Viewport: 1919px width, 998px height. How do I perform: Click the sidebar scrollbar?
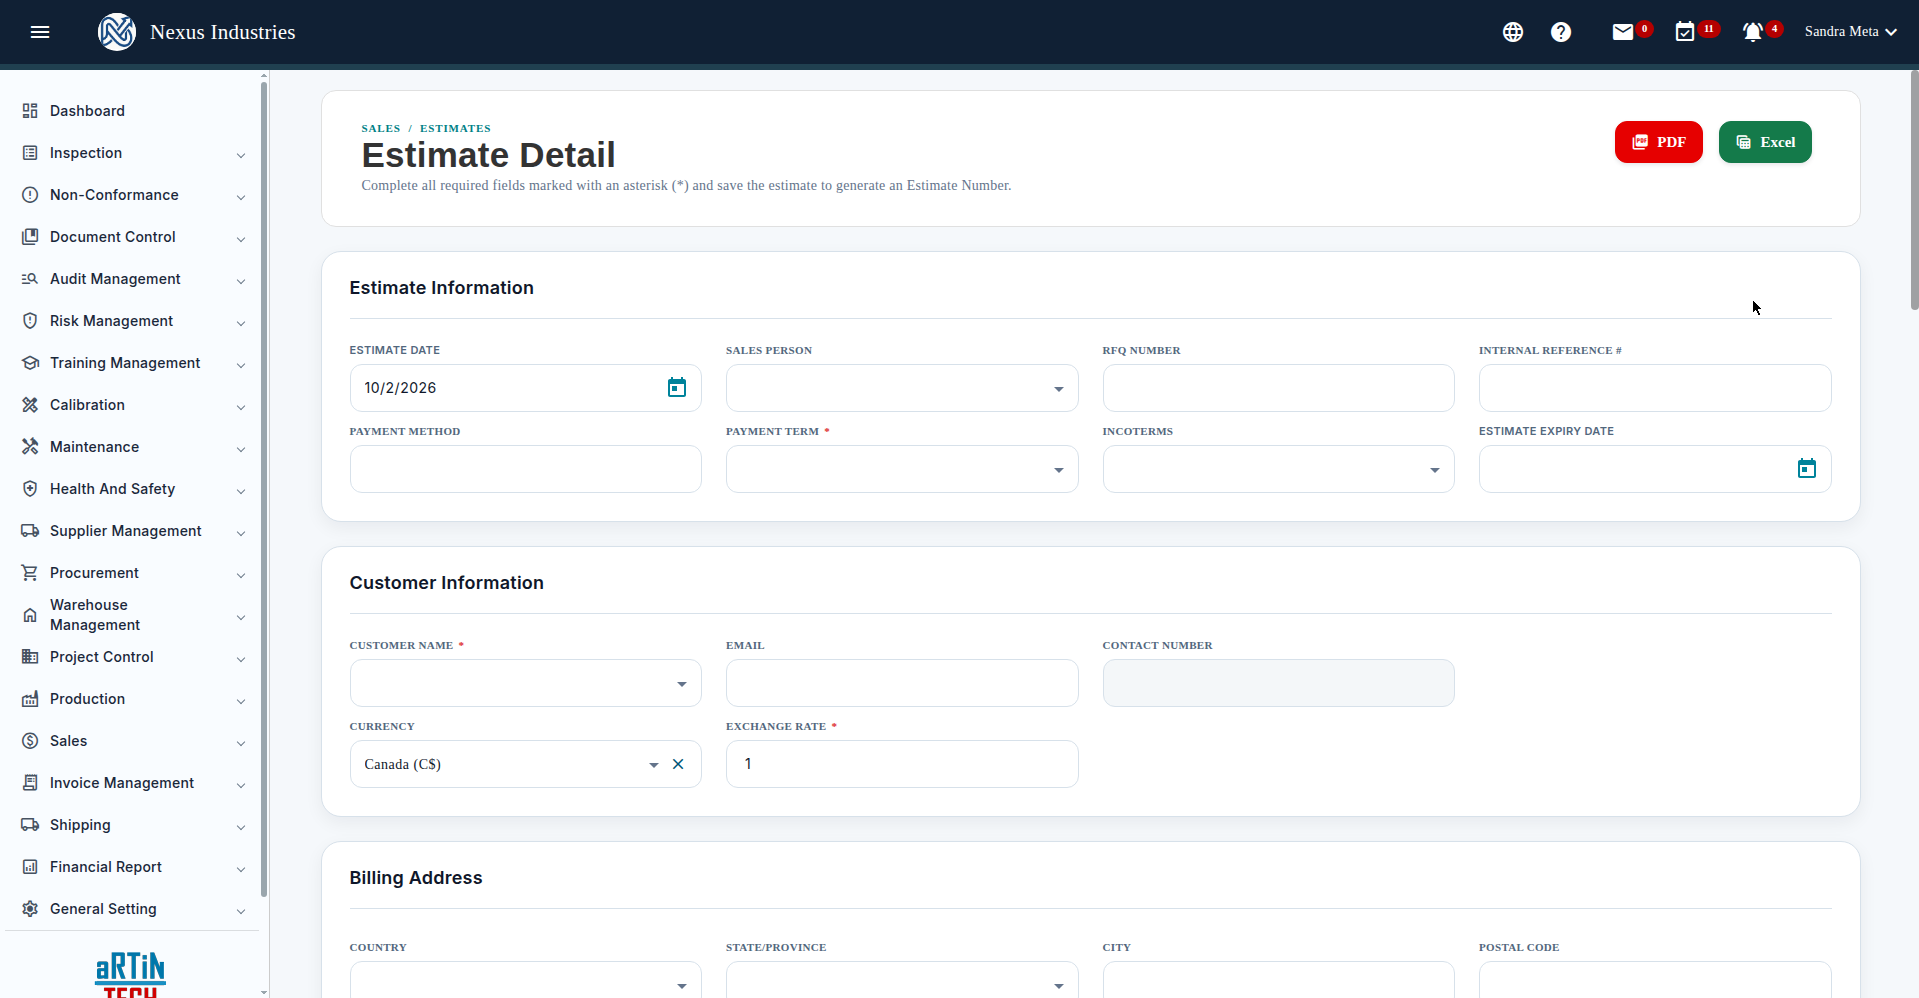coord(264,490)
